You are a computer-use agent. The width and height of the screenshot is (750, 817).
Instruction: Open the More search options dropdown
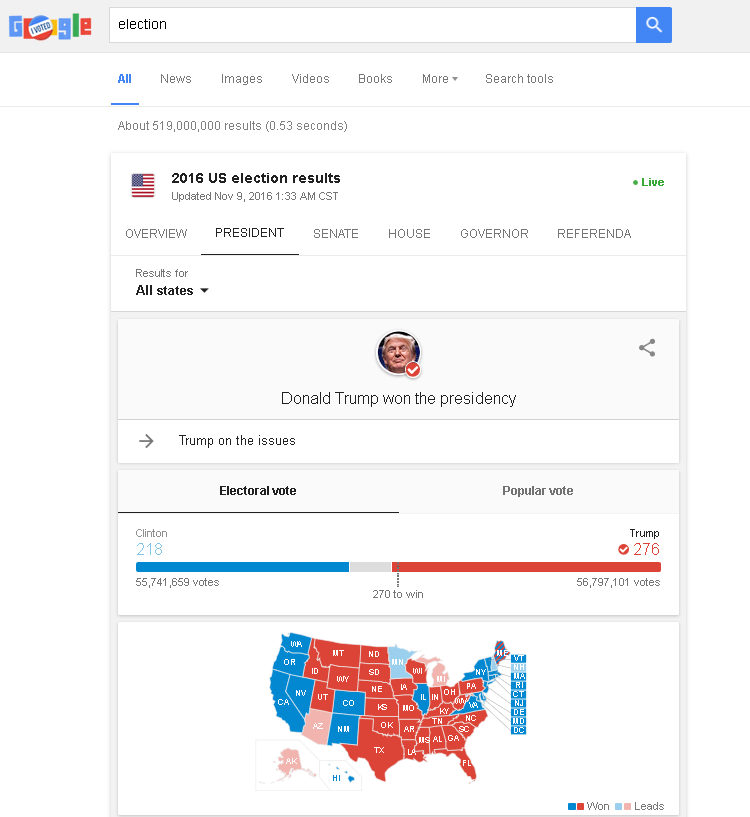tap(439, 79)
